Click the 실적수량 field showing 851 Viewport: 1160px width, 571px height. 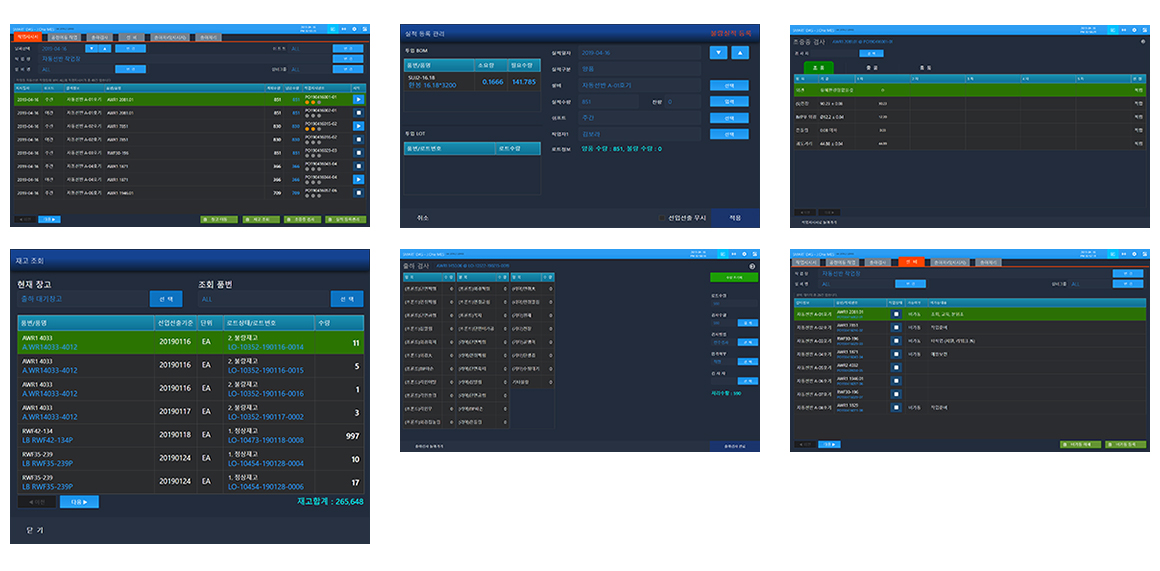point(607,101)
